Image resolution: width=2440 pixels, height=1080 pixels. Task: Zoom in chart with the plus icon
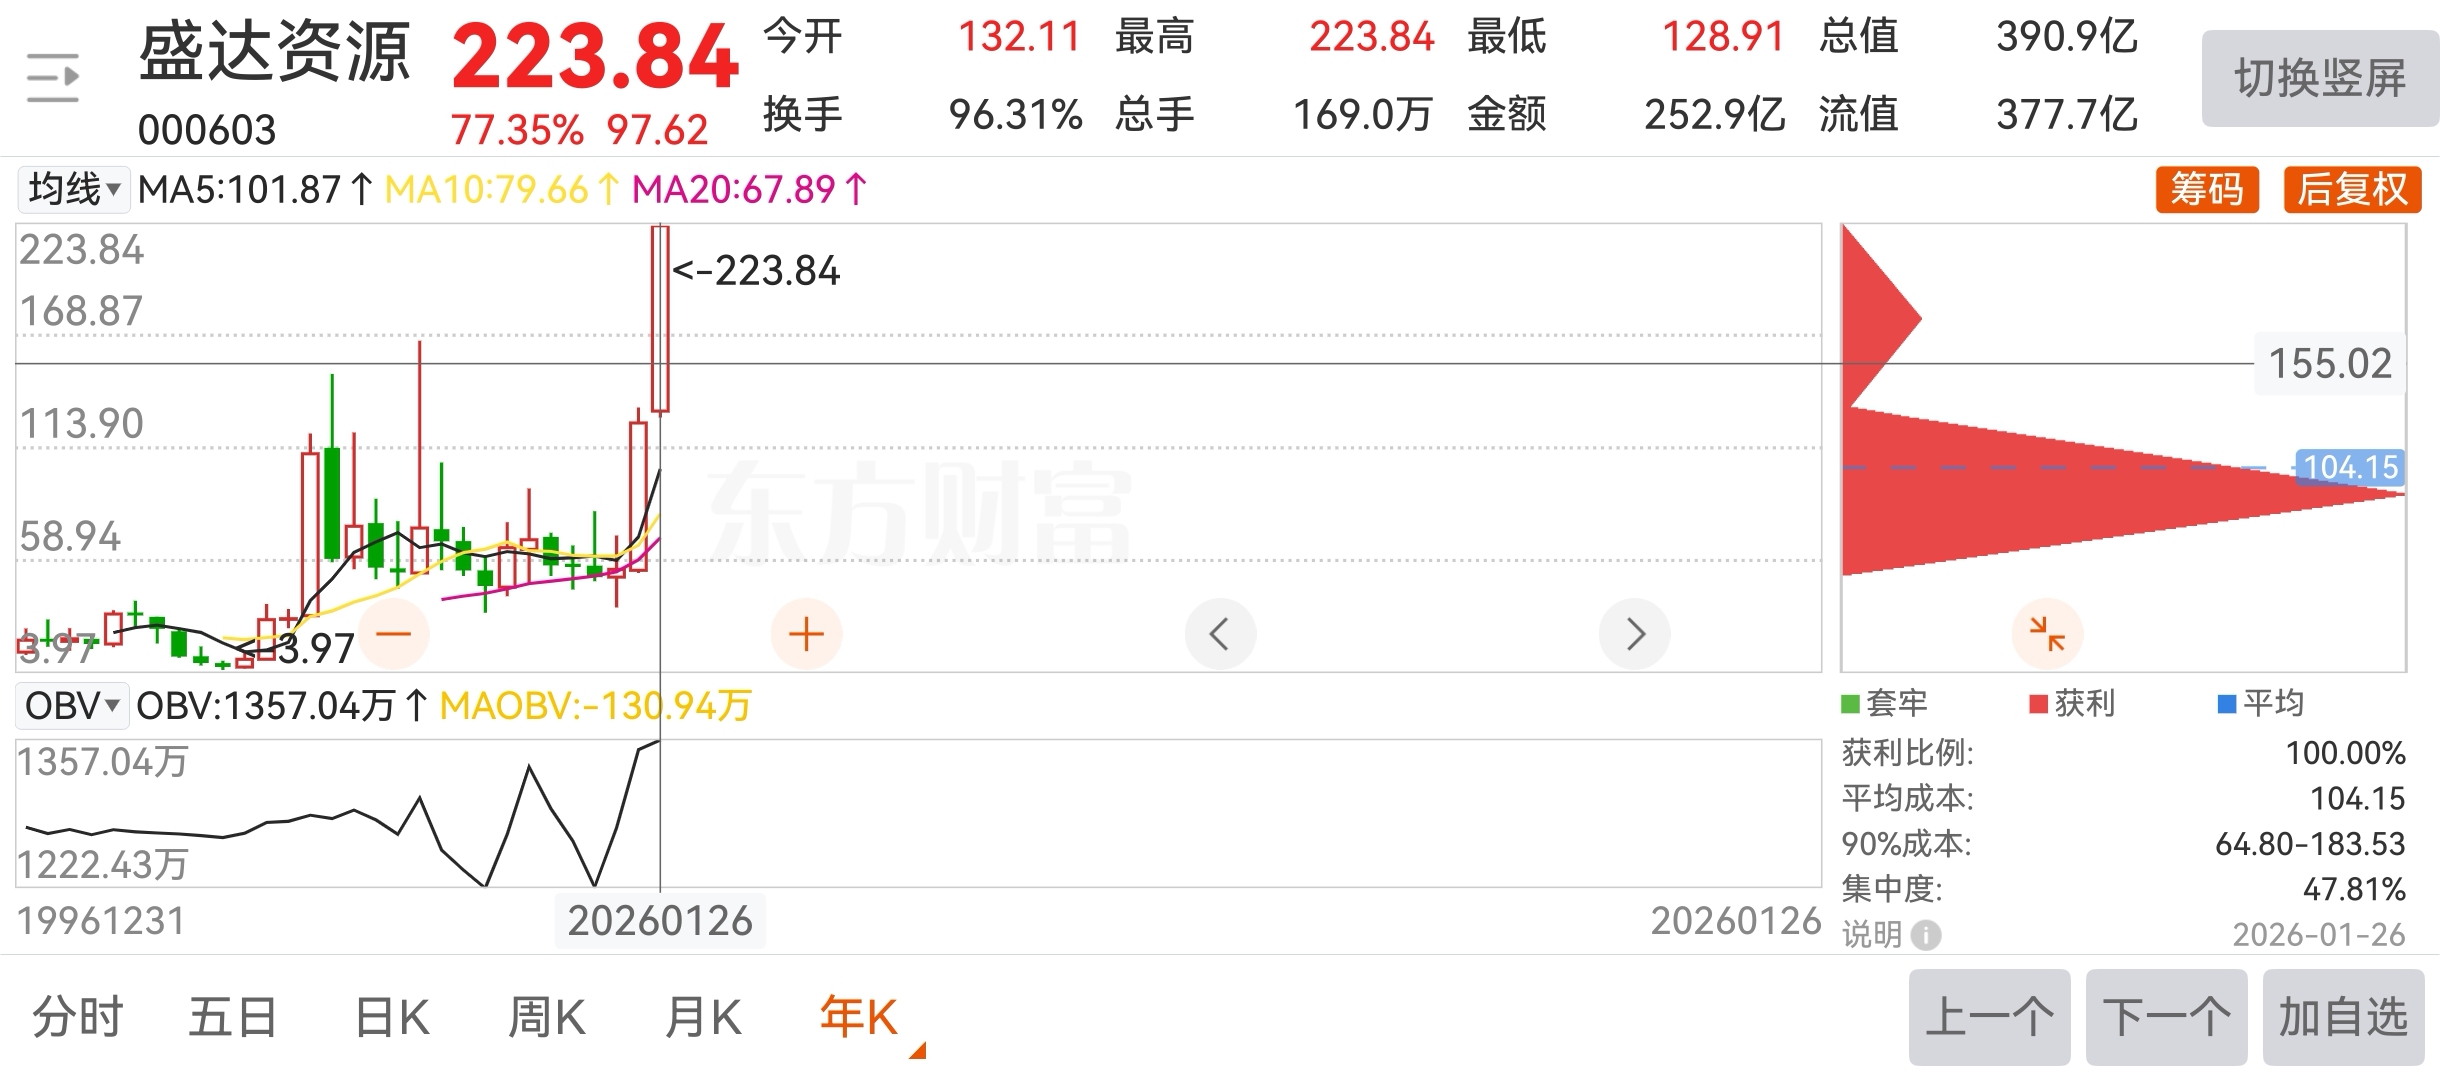(806, 634)
